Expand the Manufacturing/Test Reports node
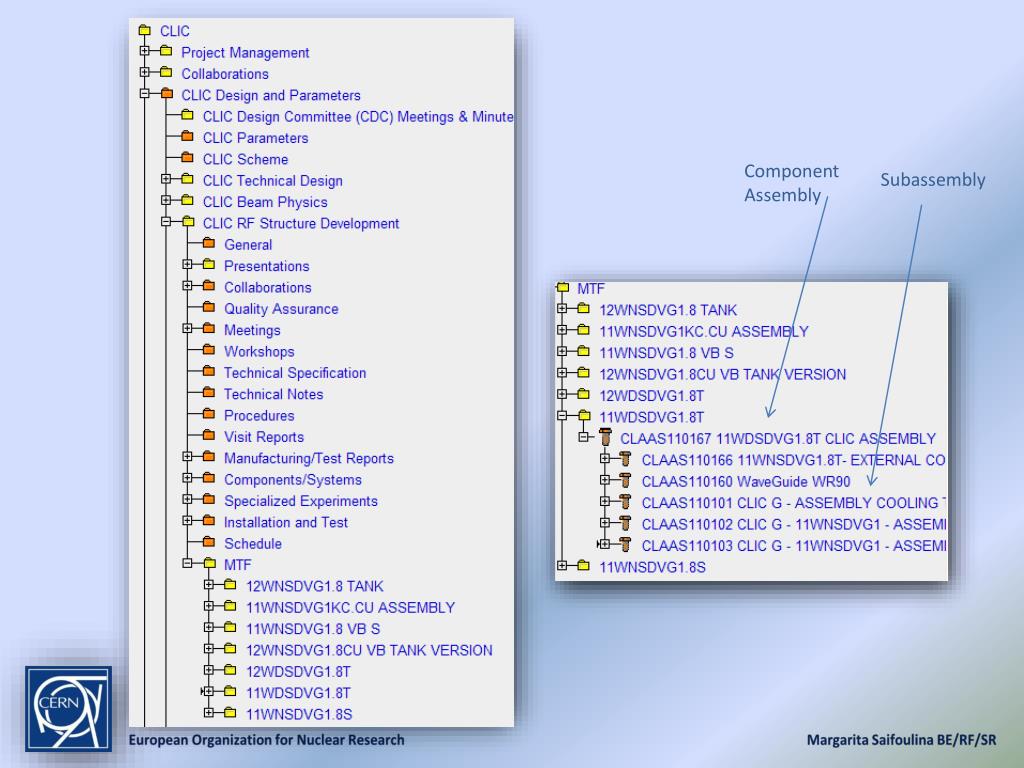The image size is (1024, 768). click(x=187, y=457)
